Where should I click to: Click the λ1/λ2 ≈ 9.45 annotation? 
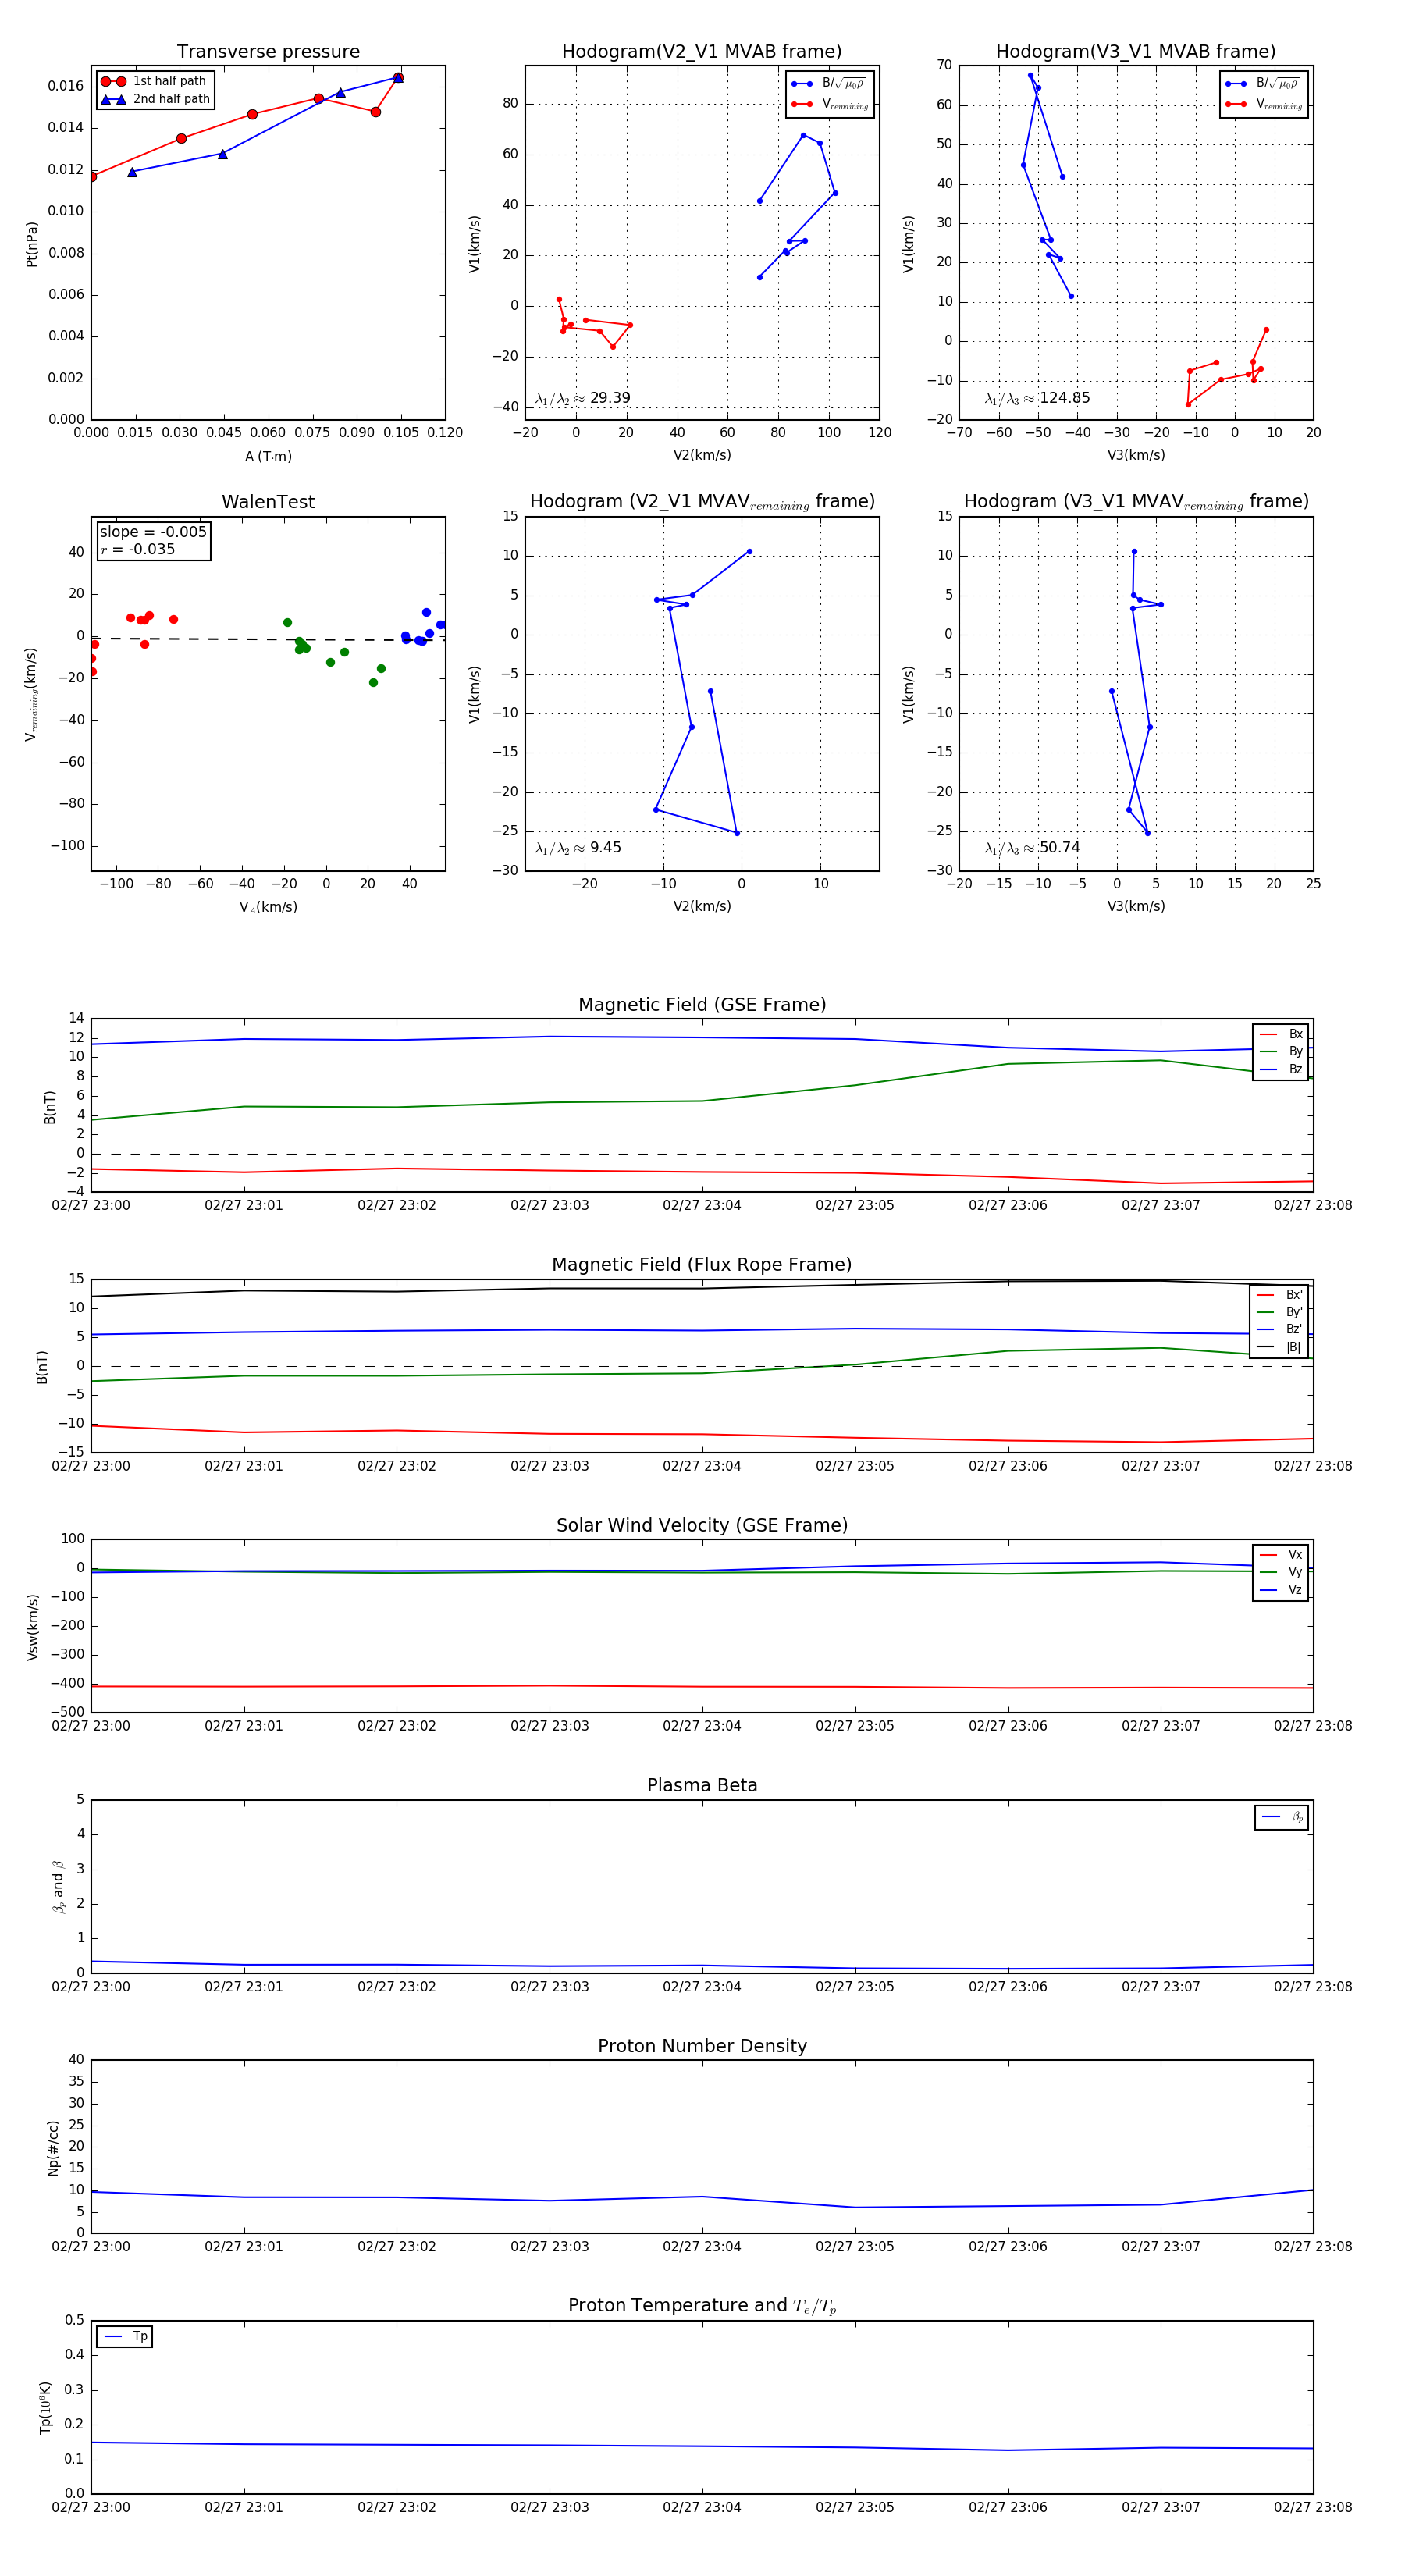(578, 848)
